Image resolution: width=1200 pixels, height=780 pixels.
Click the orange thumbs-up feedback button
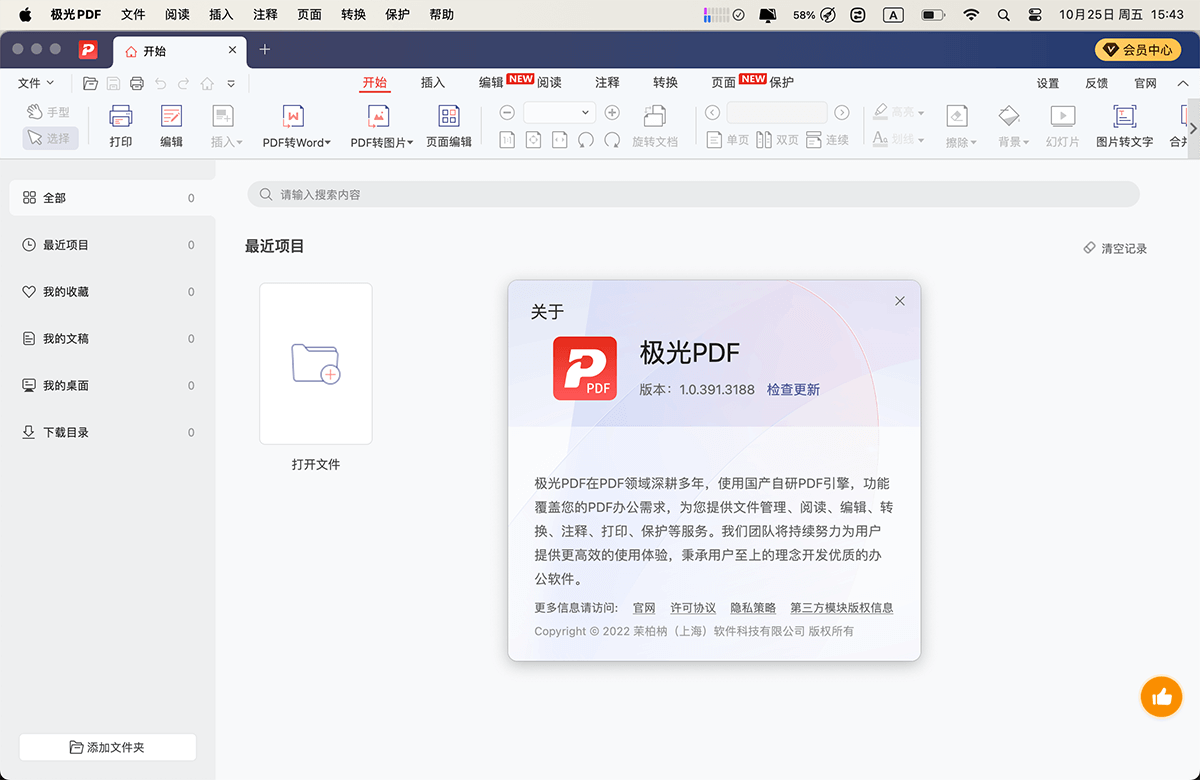(1162, 697)
